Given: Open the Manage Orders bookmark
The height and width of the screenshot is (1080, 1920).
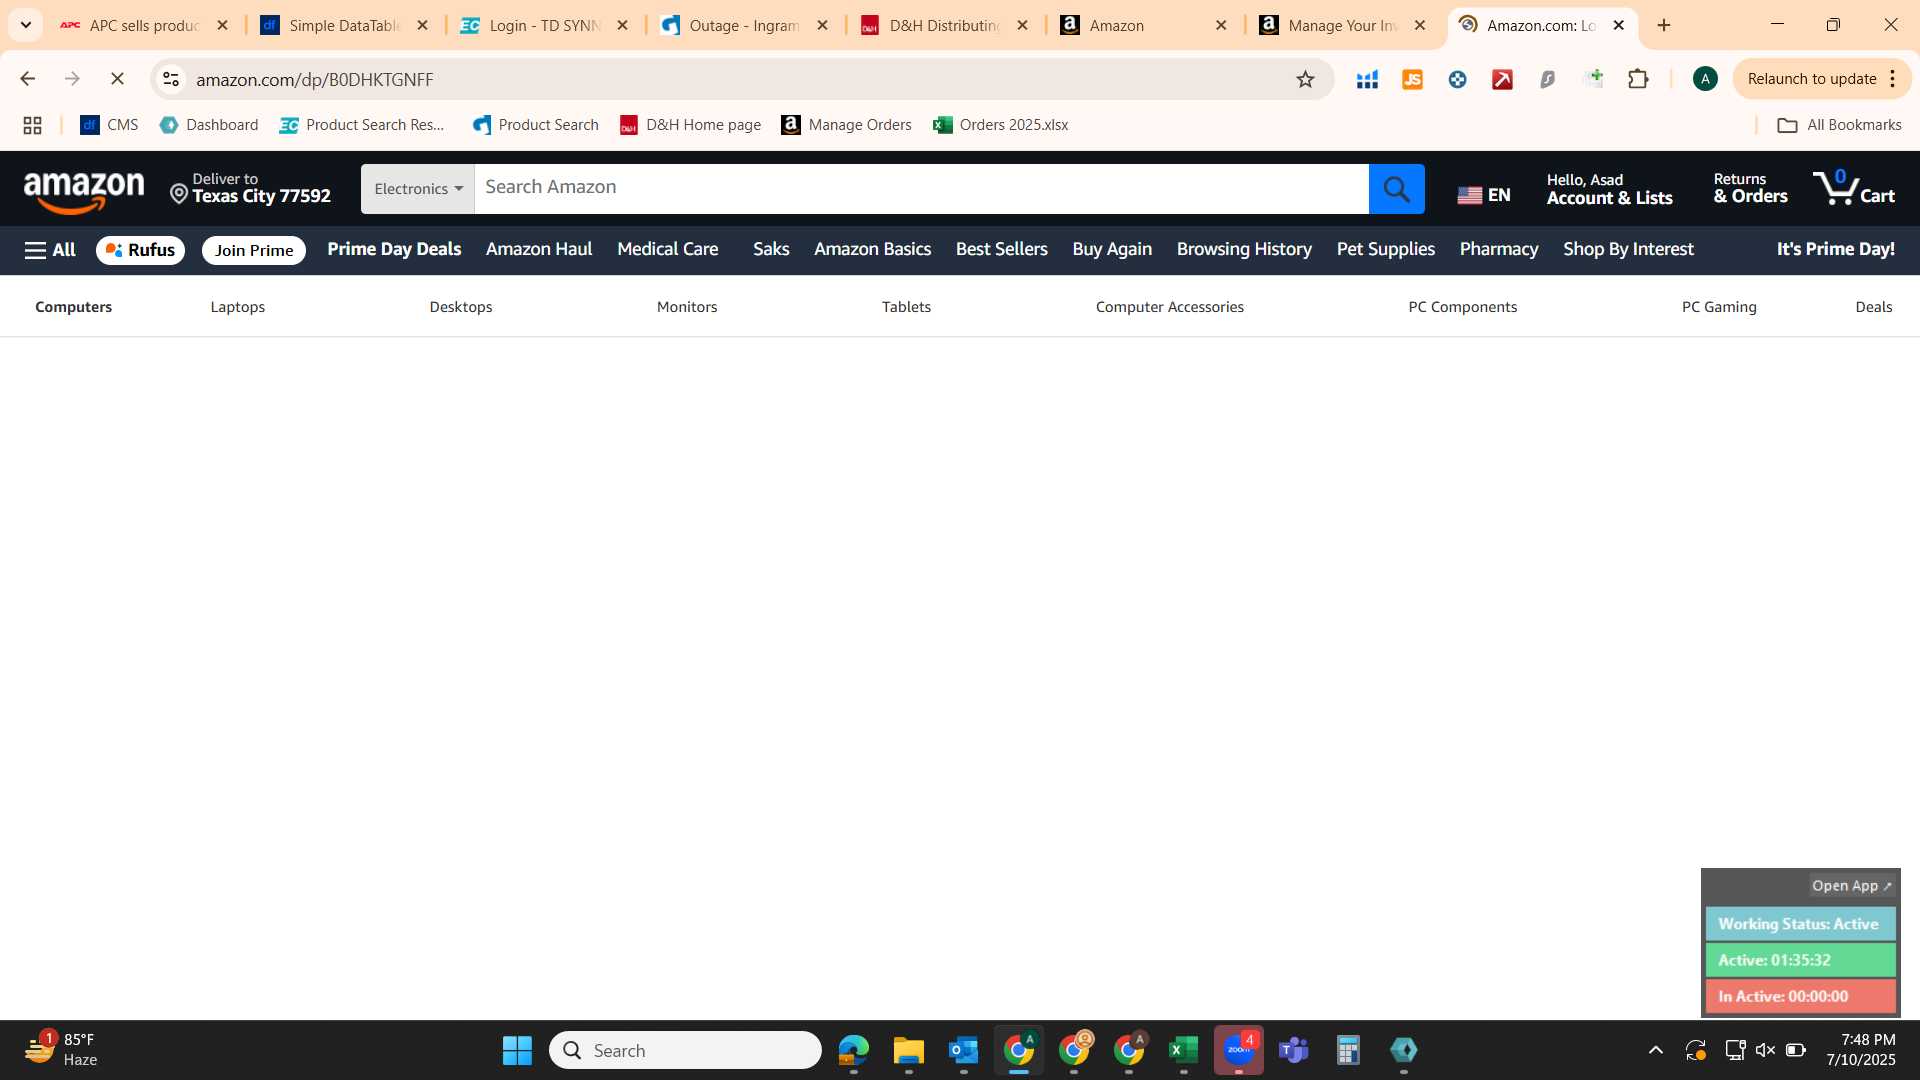Looking at the screenshot, I should click(846, 125).
